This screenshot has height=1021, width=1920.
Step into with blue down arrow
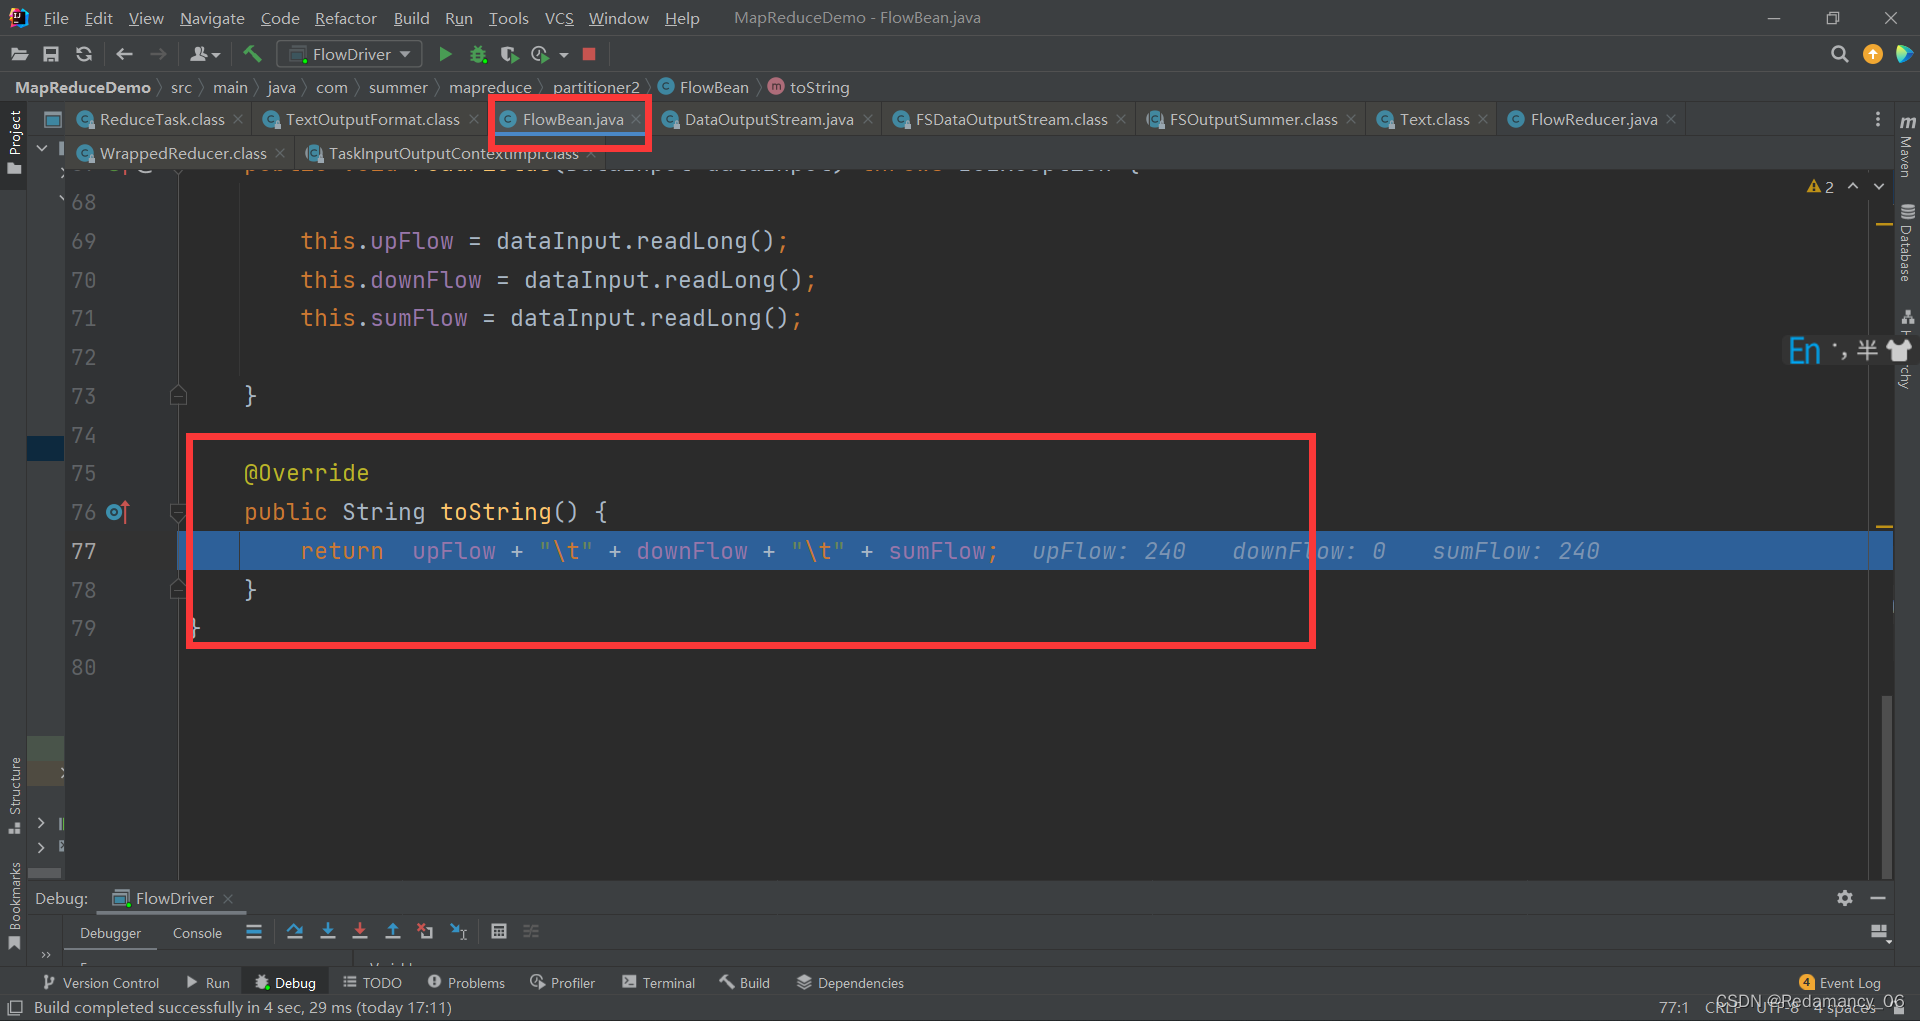click(327, 931)
